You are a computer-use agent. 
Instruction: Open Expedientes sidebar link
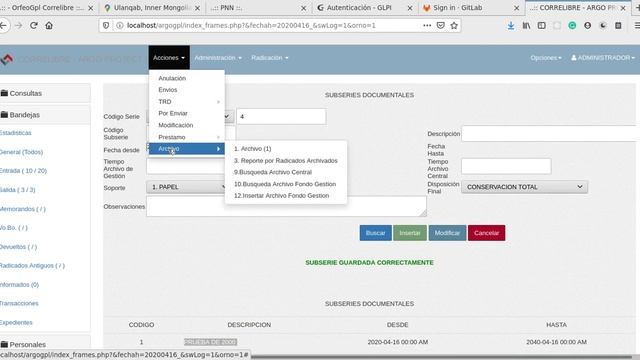point(16,322)
